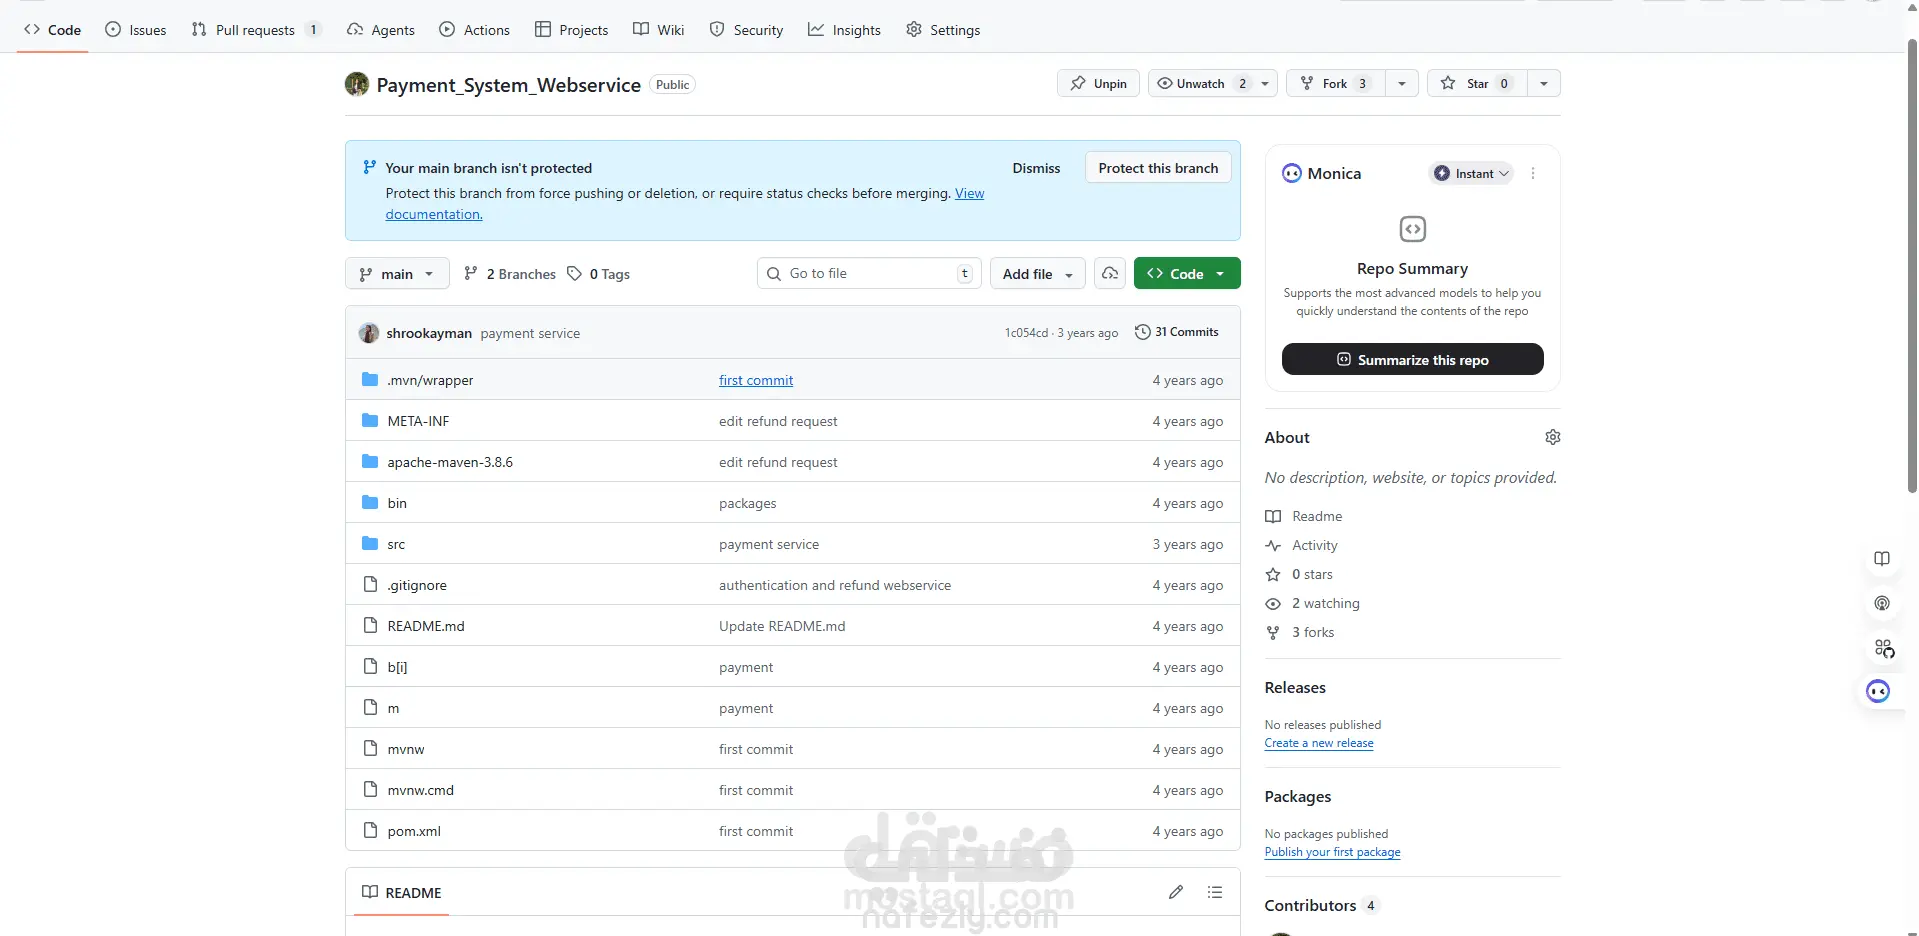Open the mvnw file
This screenshot has width=1919, height=936.
(x=406, y=749)
